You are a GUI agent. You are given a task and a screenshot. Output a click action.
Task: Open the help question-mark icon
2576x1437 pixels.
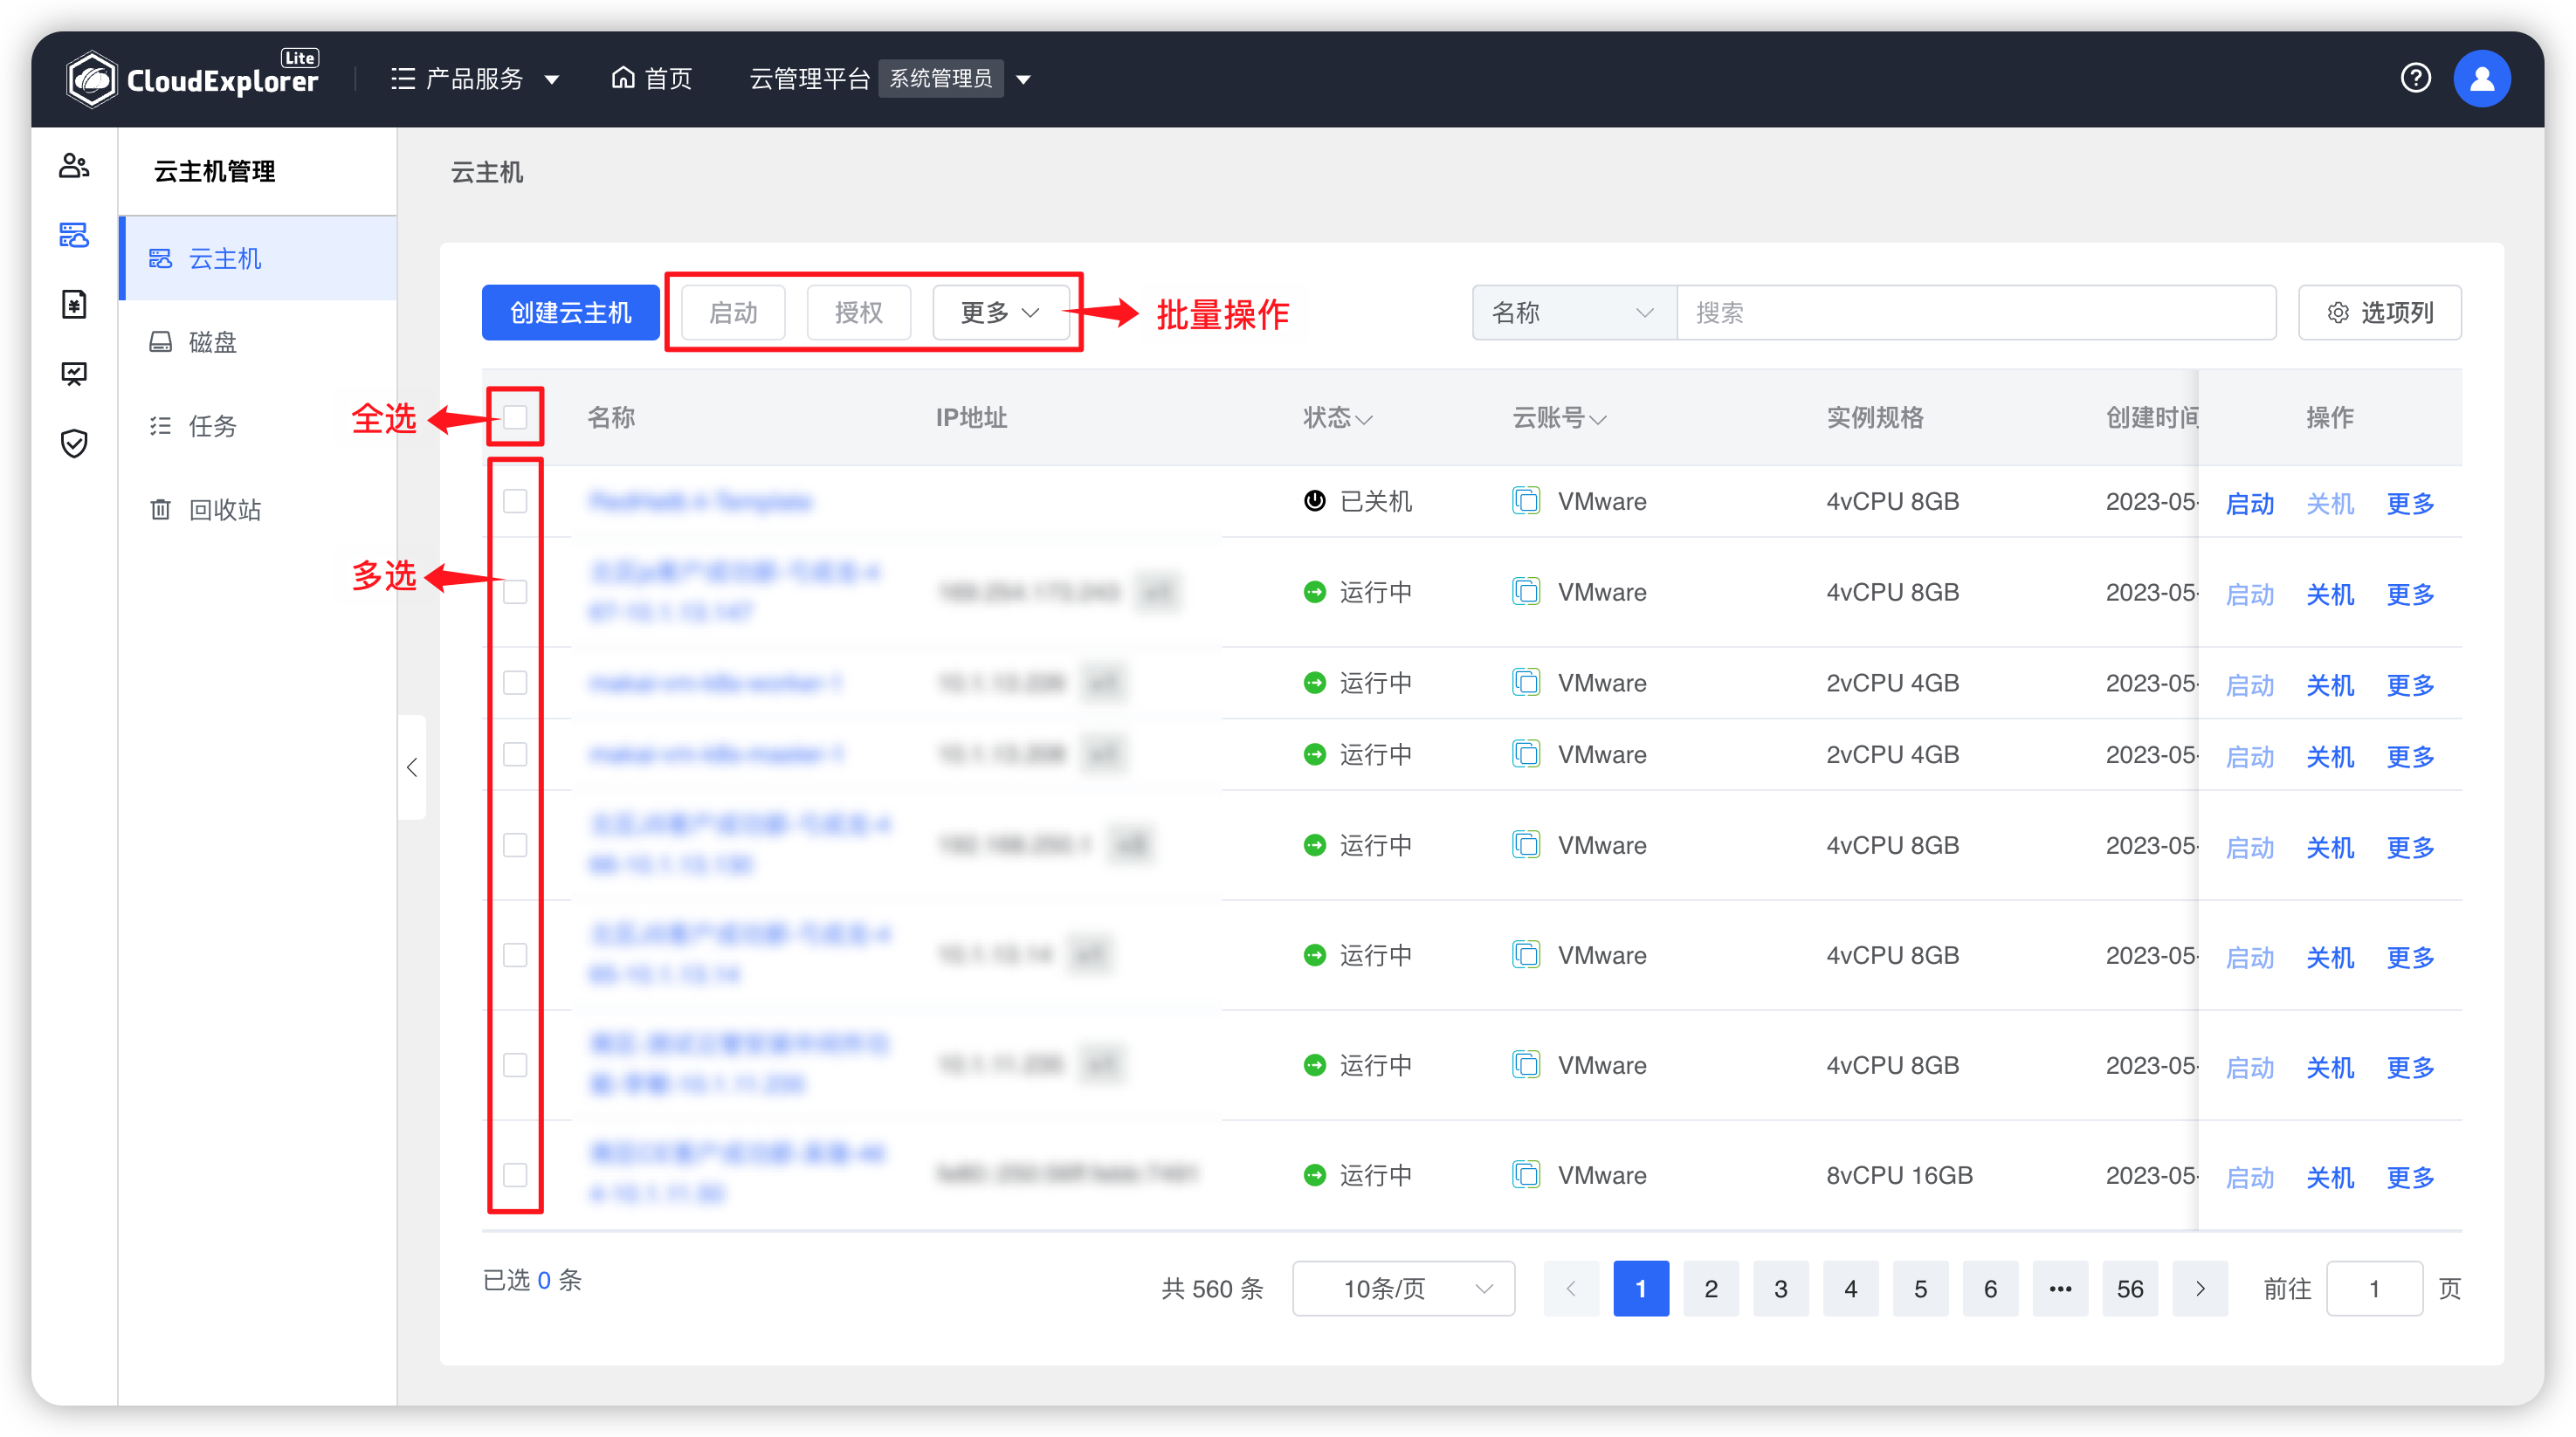2415,78
